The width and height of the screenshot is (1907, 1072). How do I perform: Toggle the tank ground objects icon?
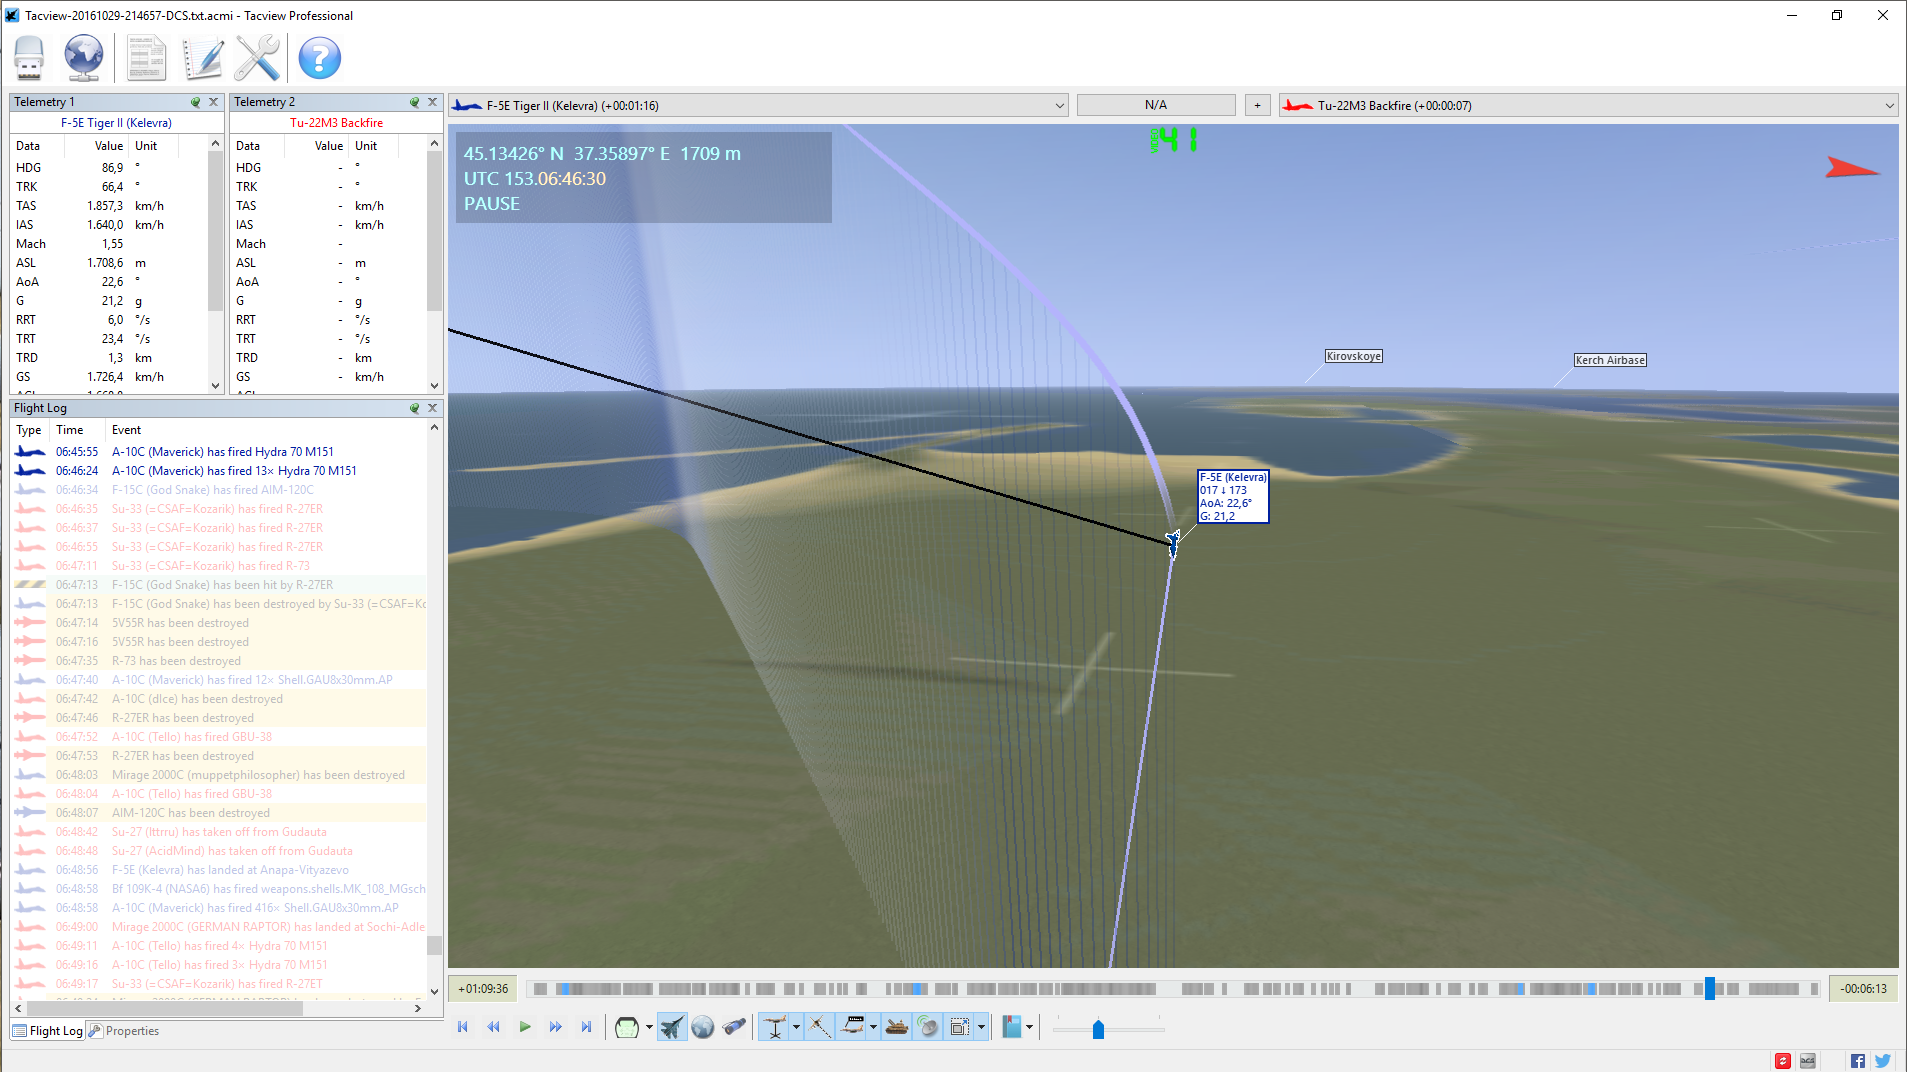coord(897,1027)
